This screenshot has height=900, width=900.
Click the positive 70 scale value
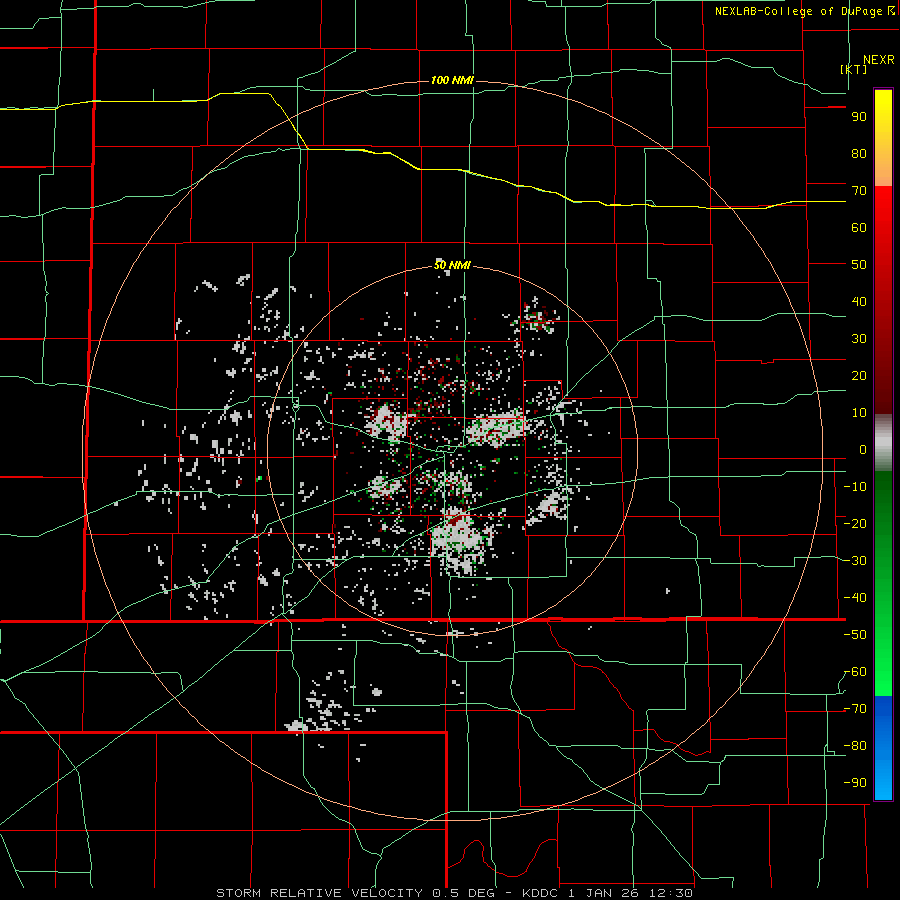click(x=859, y=191)
